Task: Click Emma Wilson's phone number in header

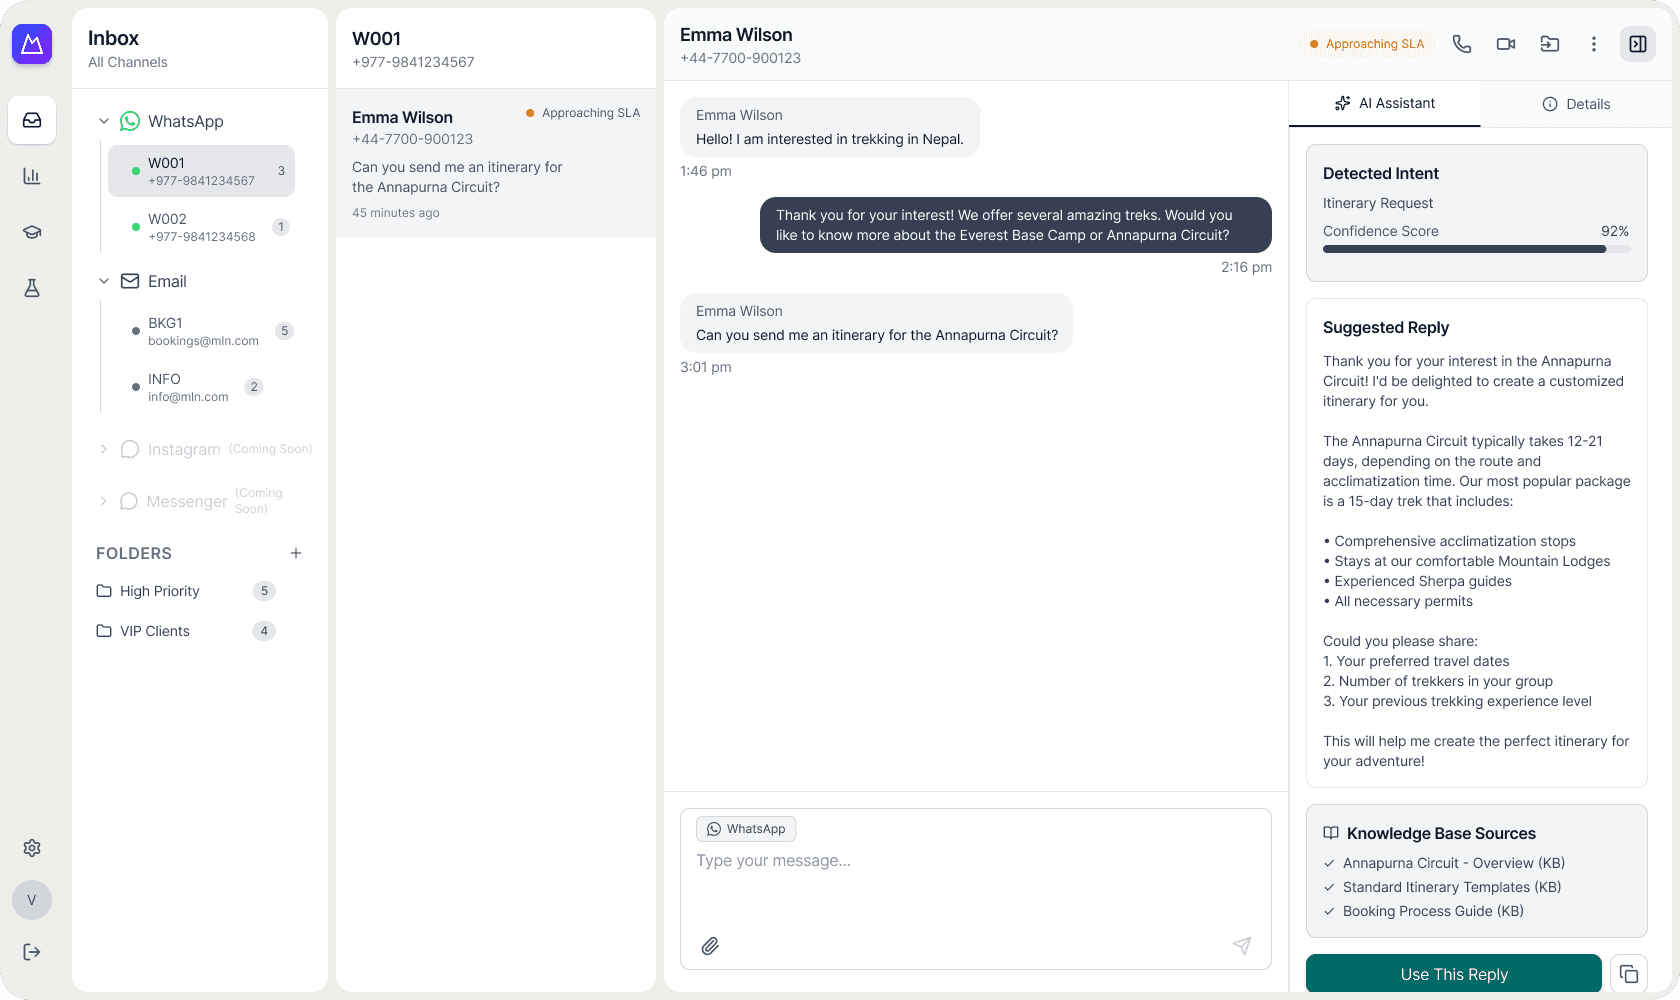Action: click(x=740, y=58)
